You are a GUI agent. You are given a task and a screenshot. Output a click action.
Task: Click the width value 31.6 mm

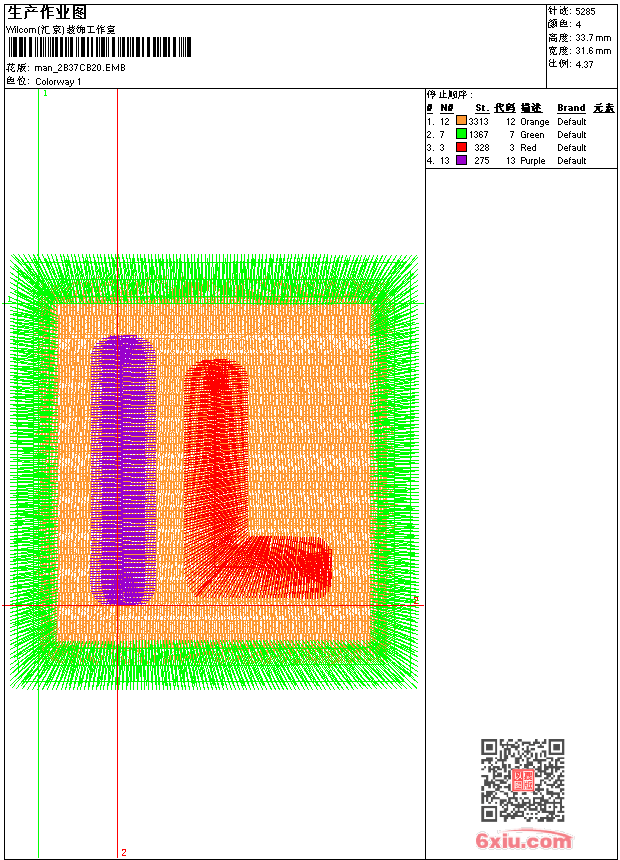coord(593,51)
